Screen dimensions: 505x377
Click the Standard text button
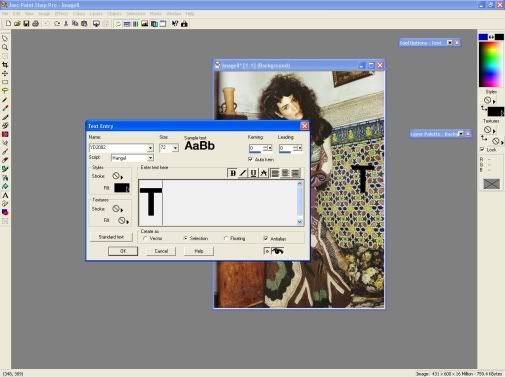(111, 237)
